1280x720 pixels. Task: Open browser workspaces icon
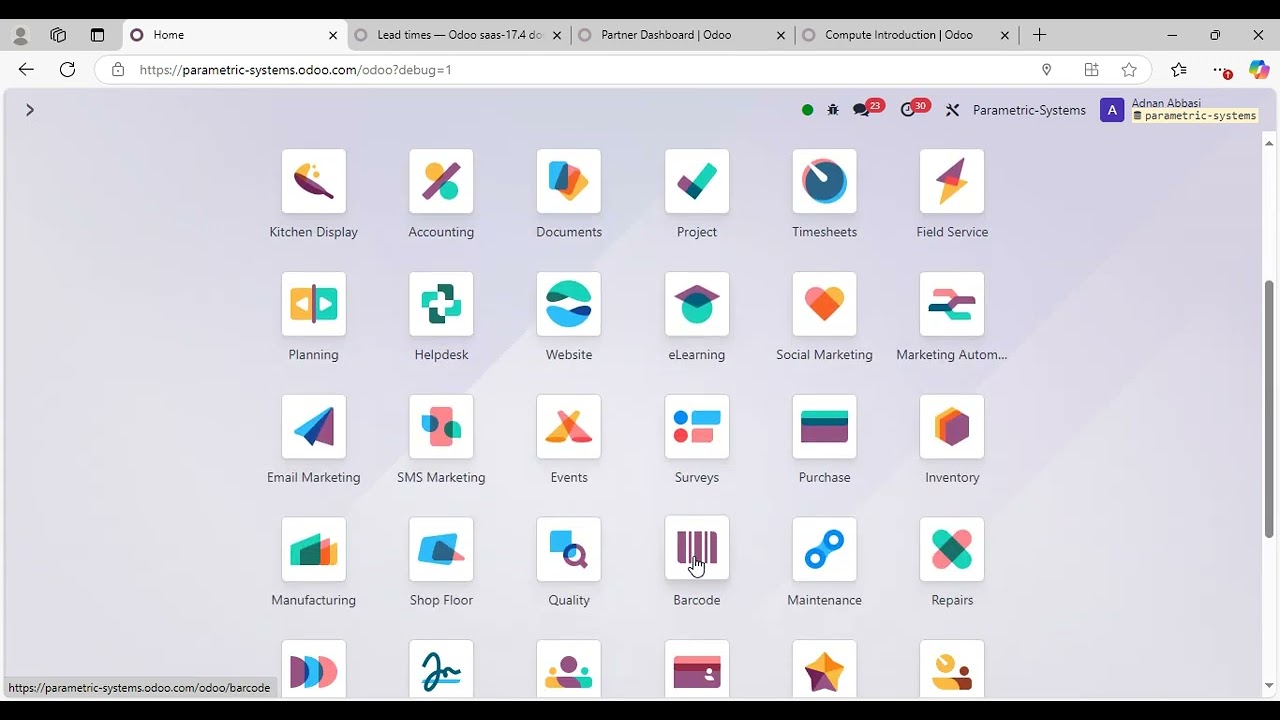pyautogui.click(x=58, y=35)
